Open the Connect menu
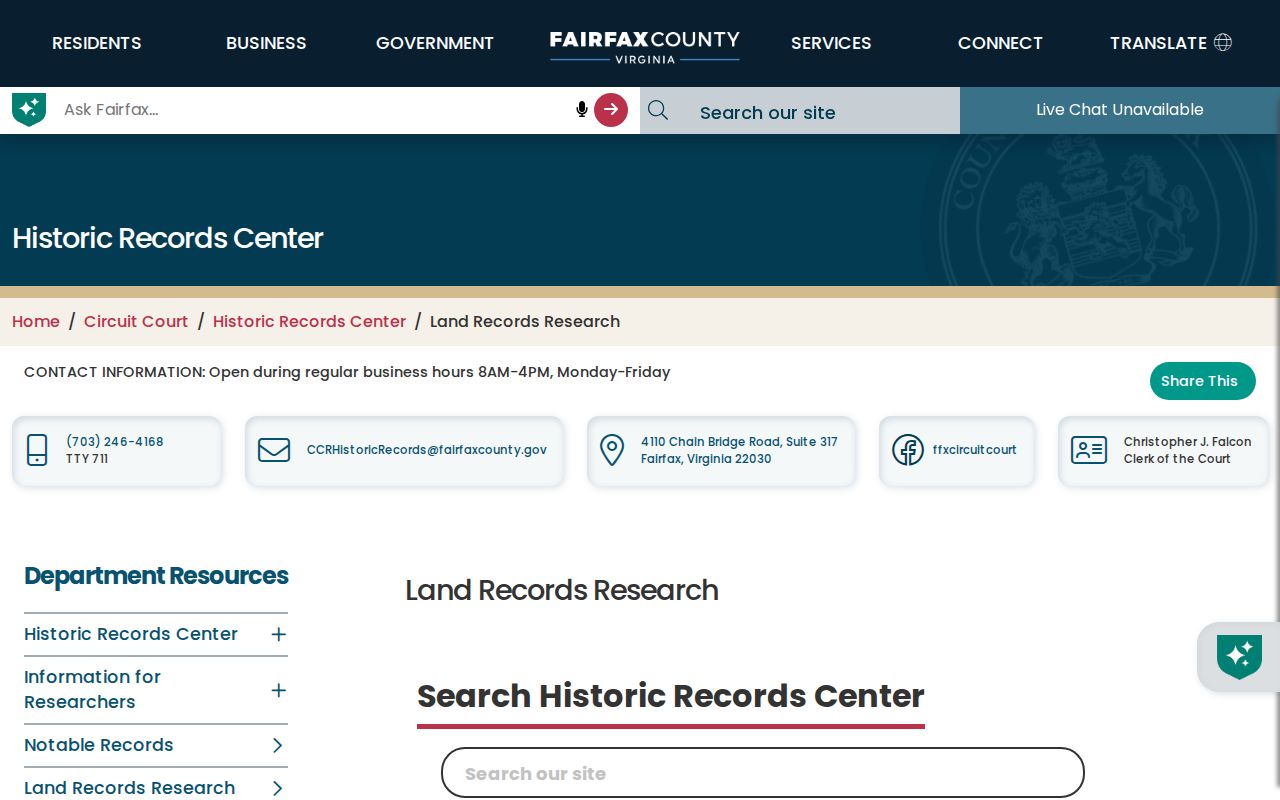The image size is (1280, 800). point(1000,43)
